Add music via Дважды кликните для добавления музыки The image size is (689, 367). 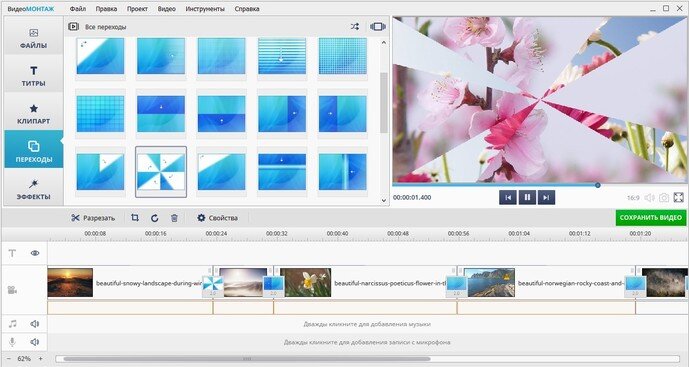point(367,324)
